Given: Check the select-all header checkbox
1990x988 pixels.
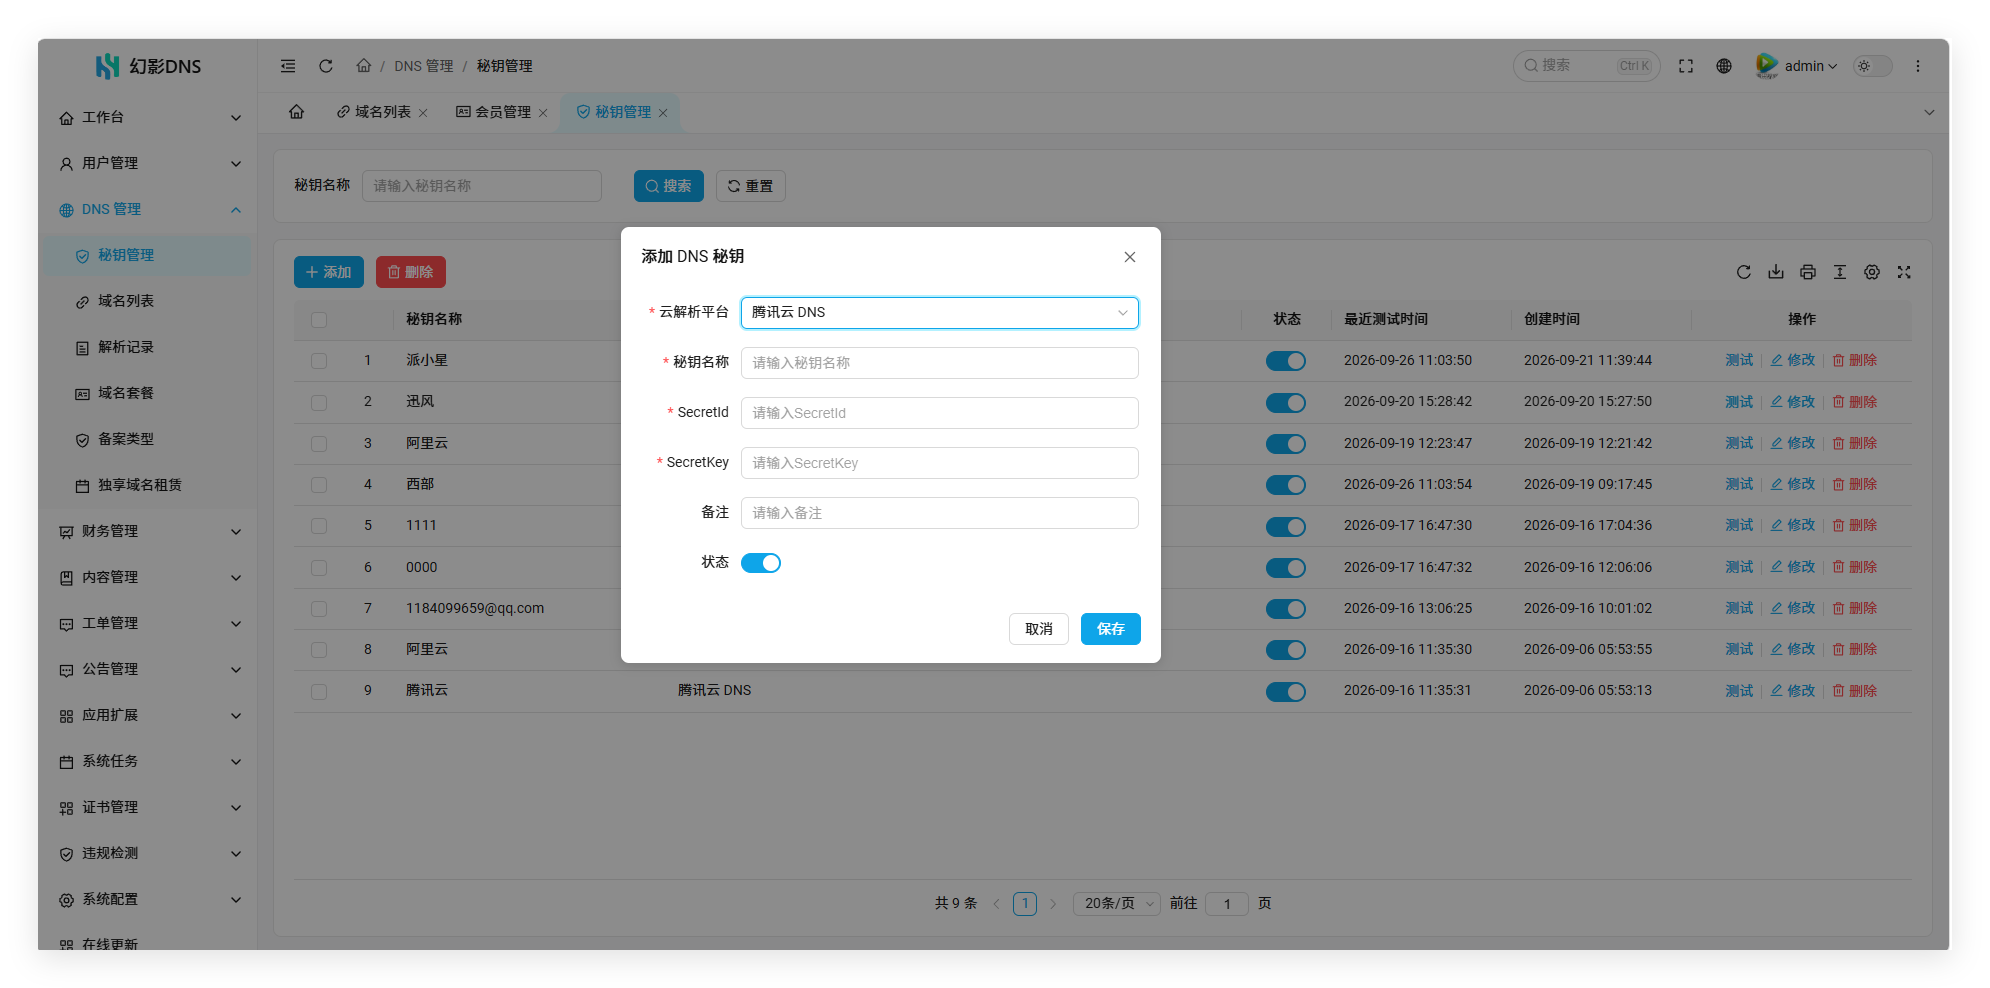Looking at the screenshot, I should (319, 320).
